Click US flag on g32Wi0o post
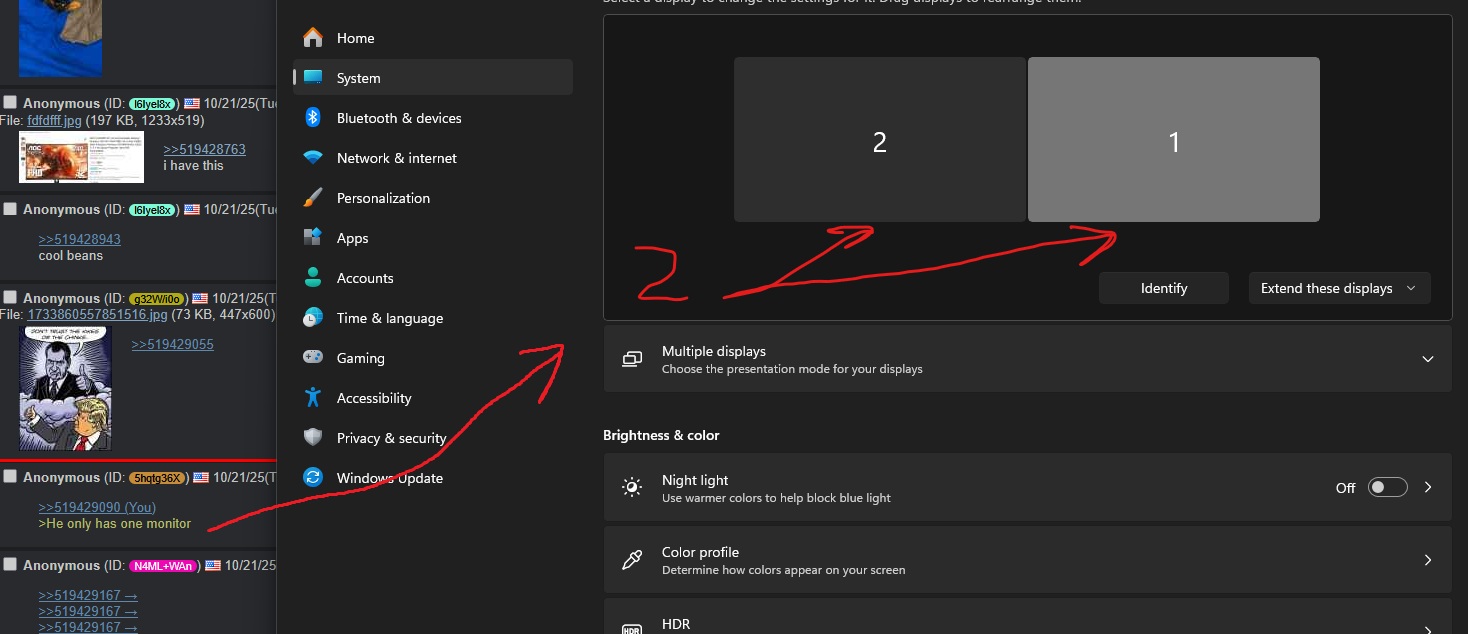Viewport: 1468px width, 634px height. coord(200,298)
